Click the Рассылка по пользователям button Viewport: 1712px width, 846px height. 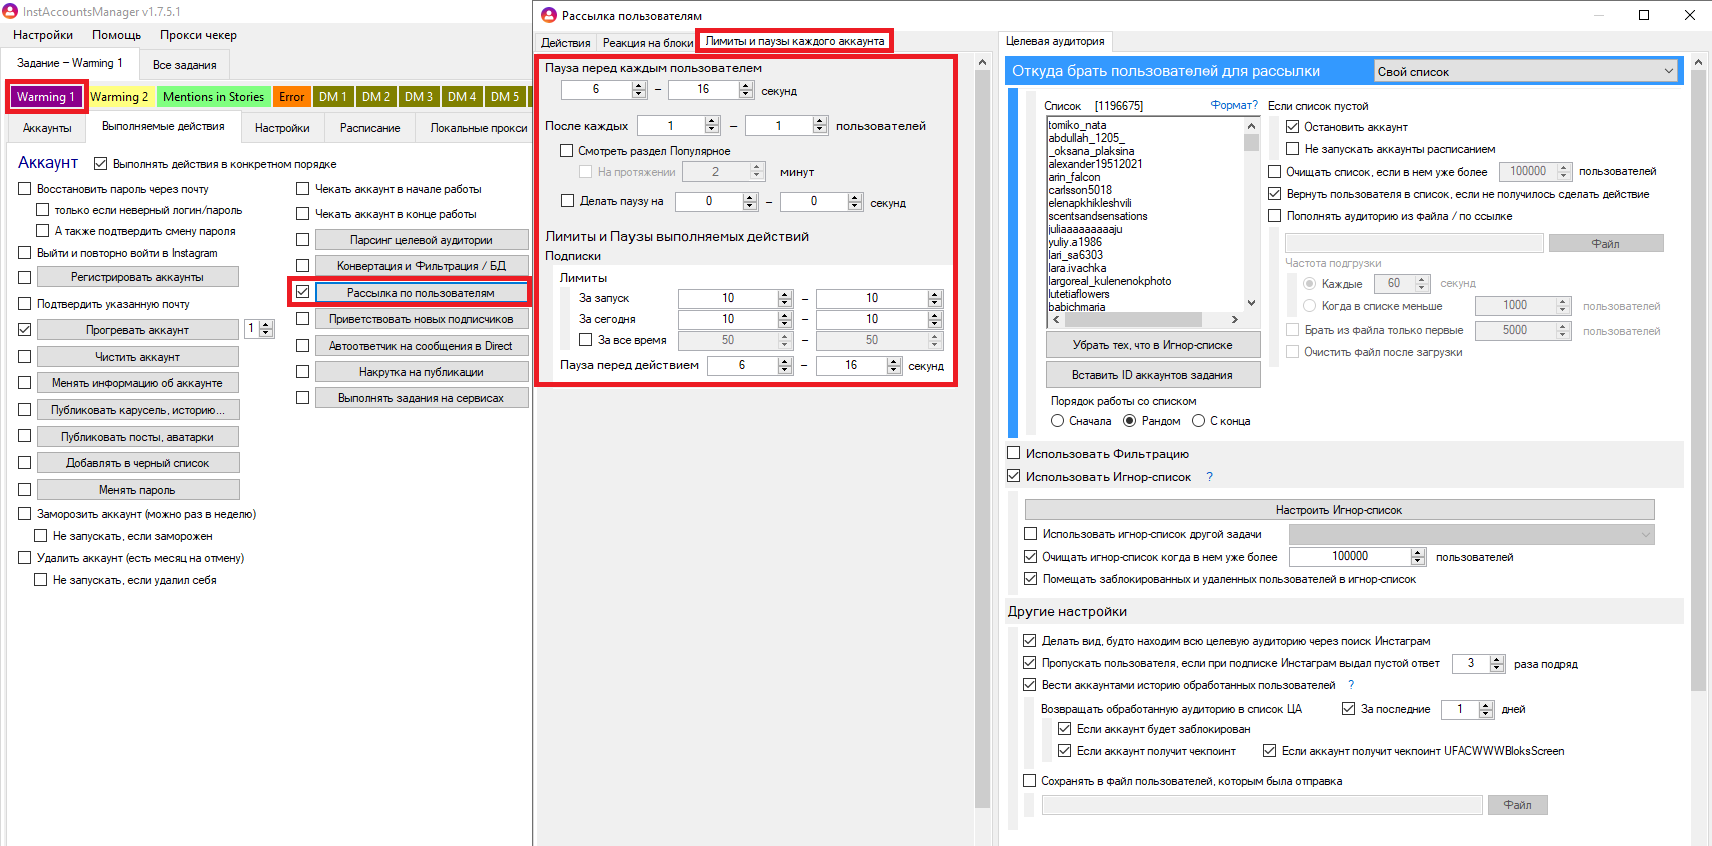(x=421, y=293)
